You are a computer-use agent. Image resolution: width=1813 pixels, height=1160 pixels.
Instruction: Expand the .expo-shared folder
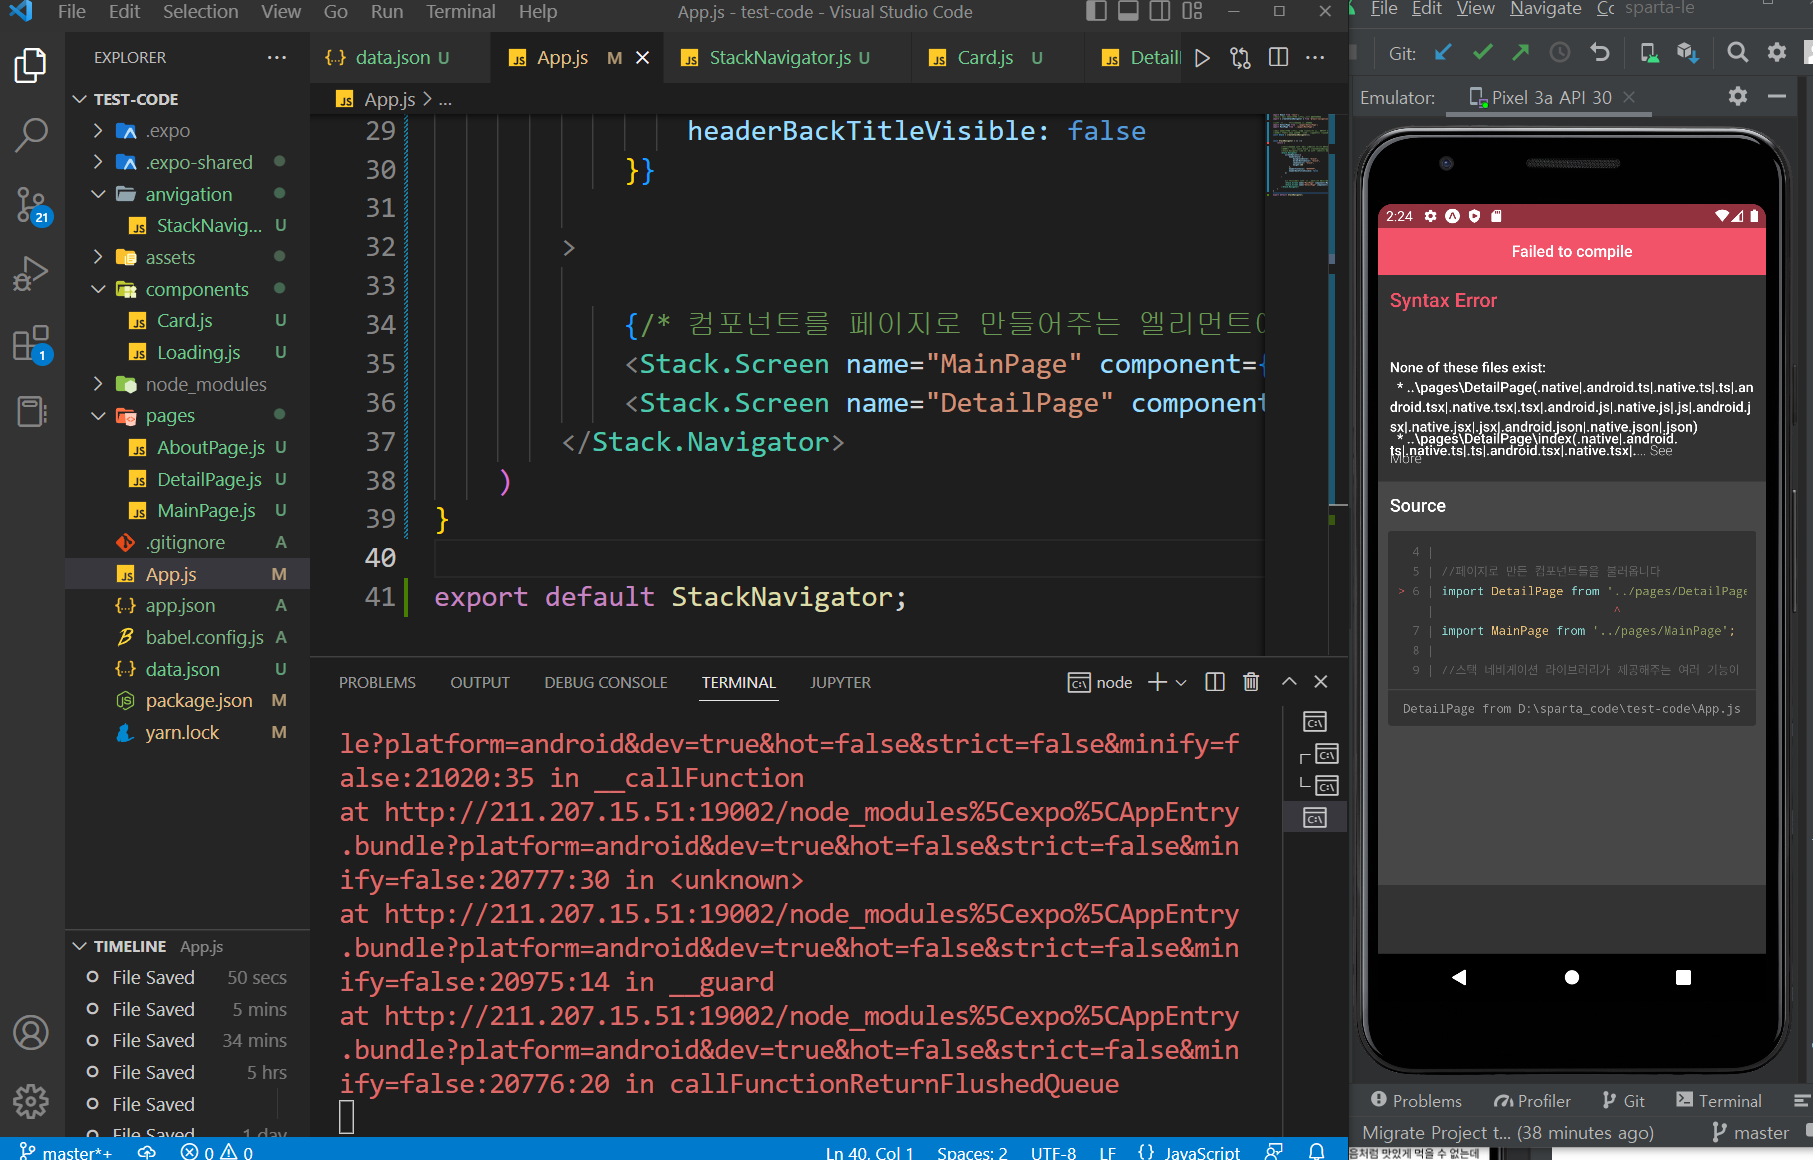[98, 162]
